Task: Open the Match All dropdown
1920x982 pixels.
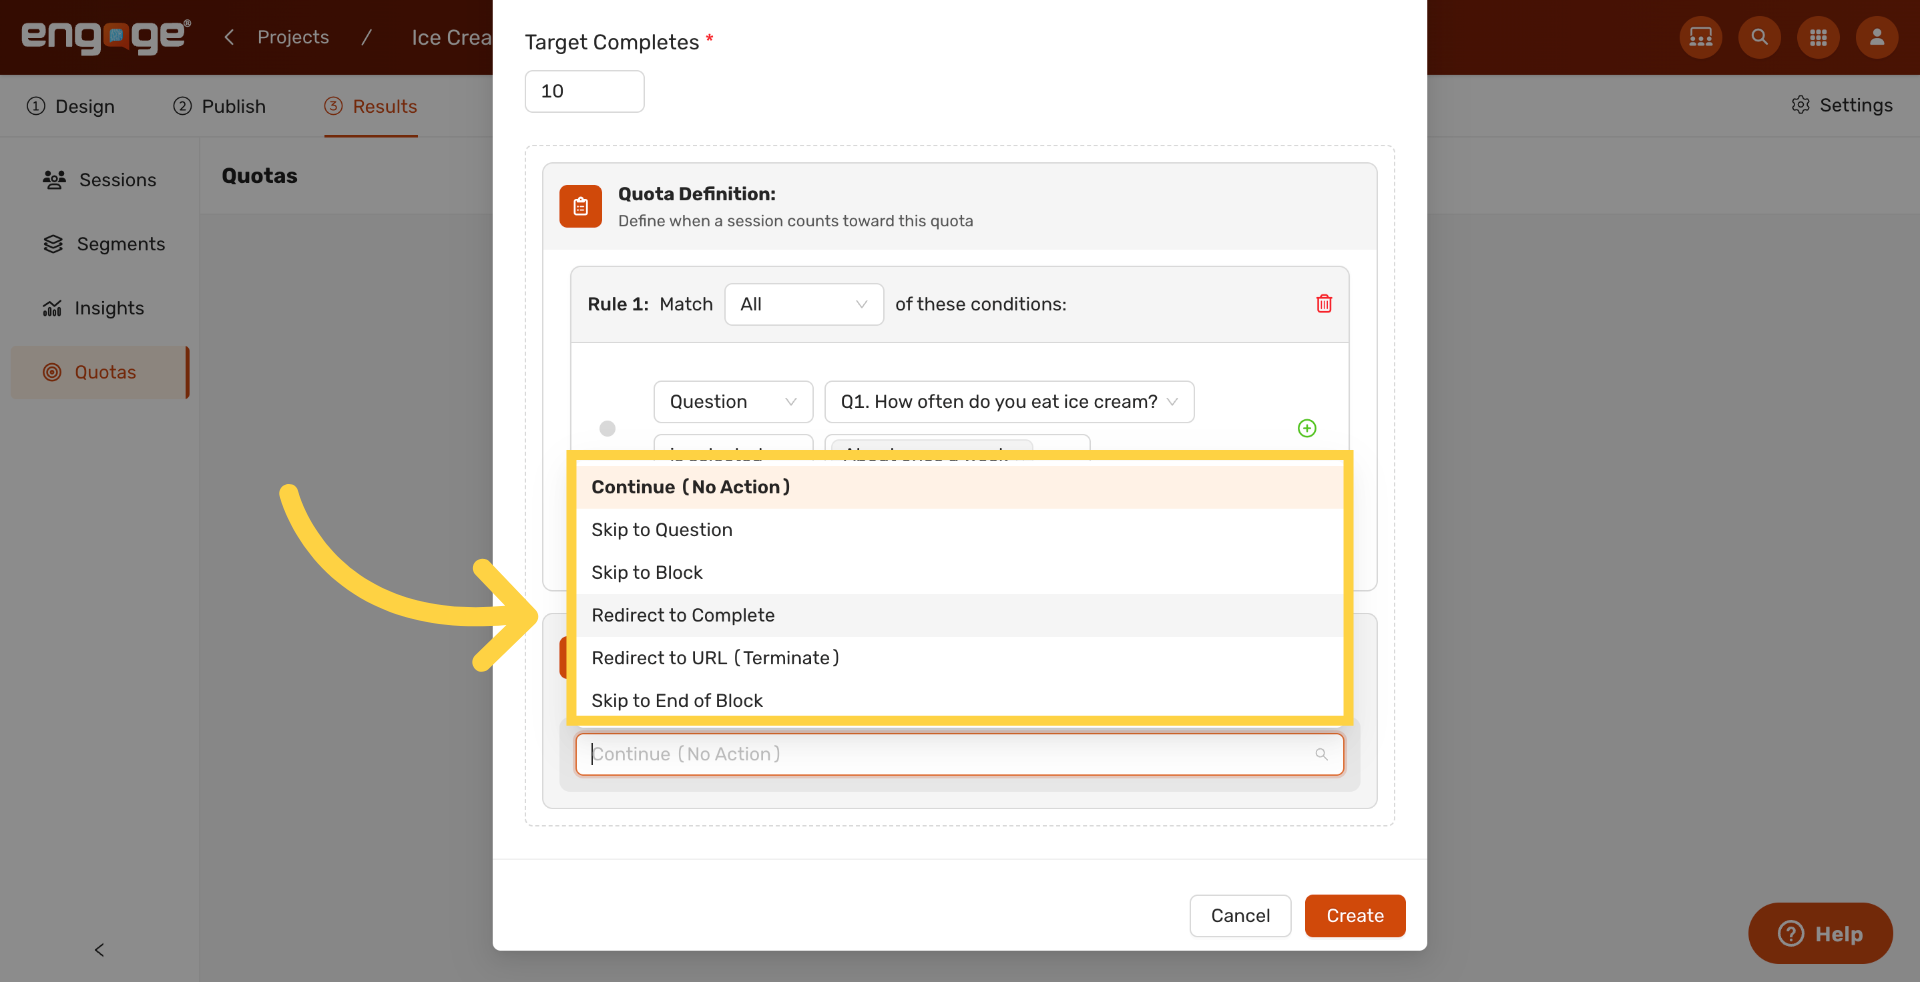Action: tap(803, 304)
